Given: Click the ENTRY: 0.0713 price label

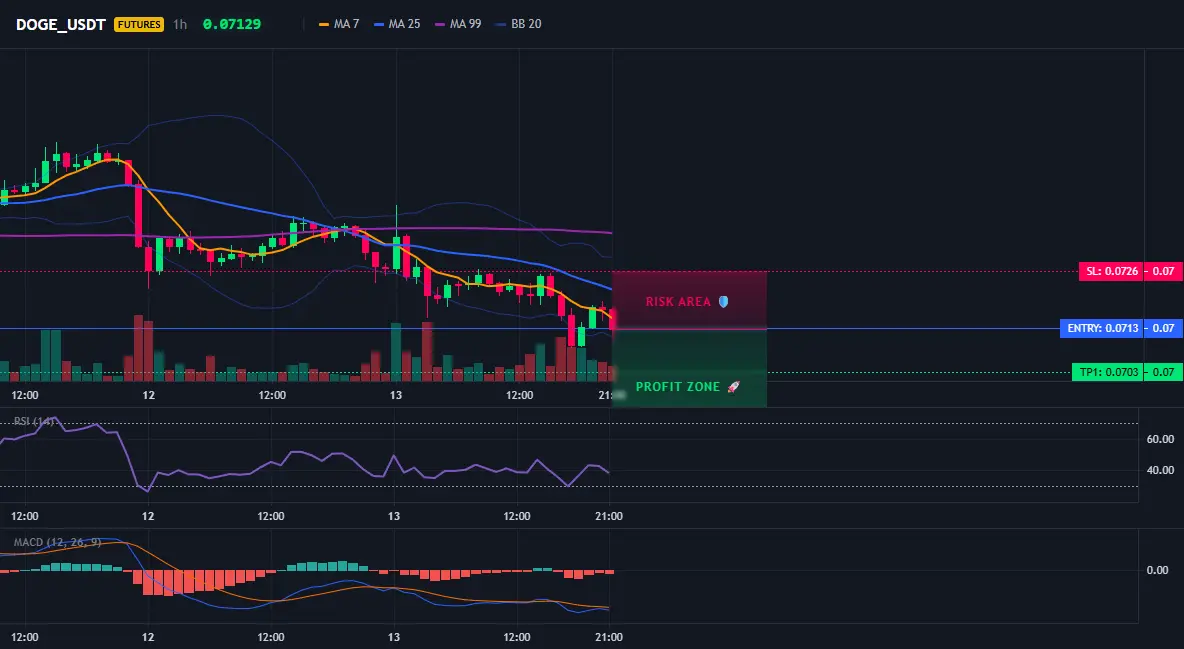Looking at the screenshot, I should click(1101, 329).
